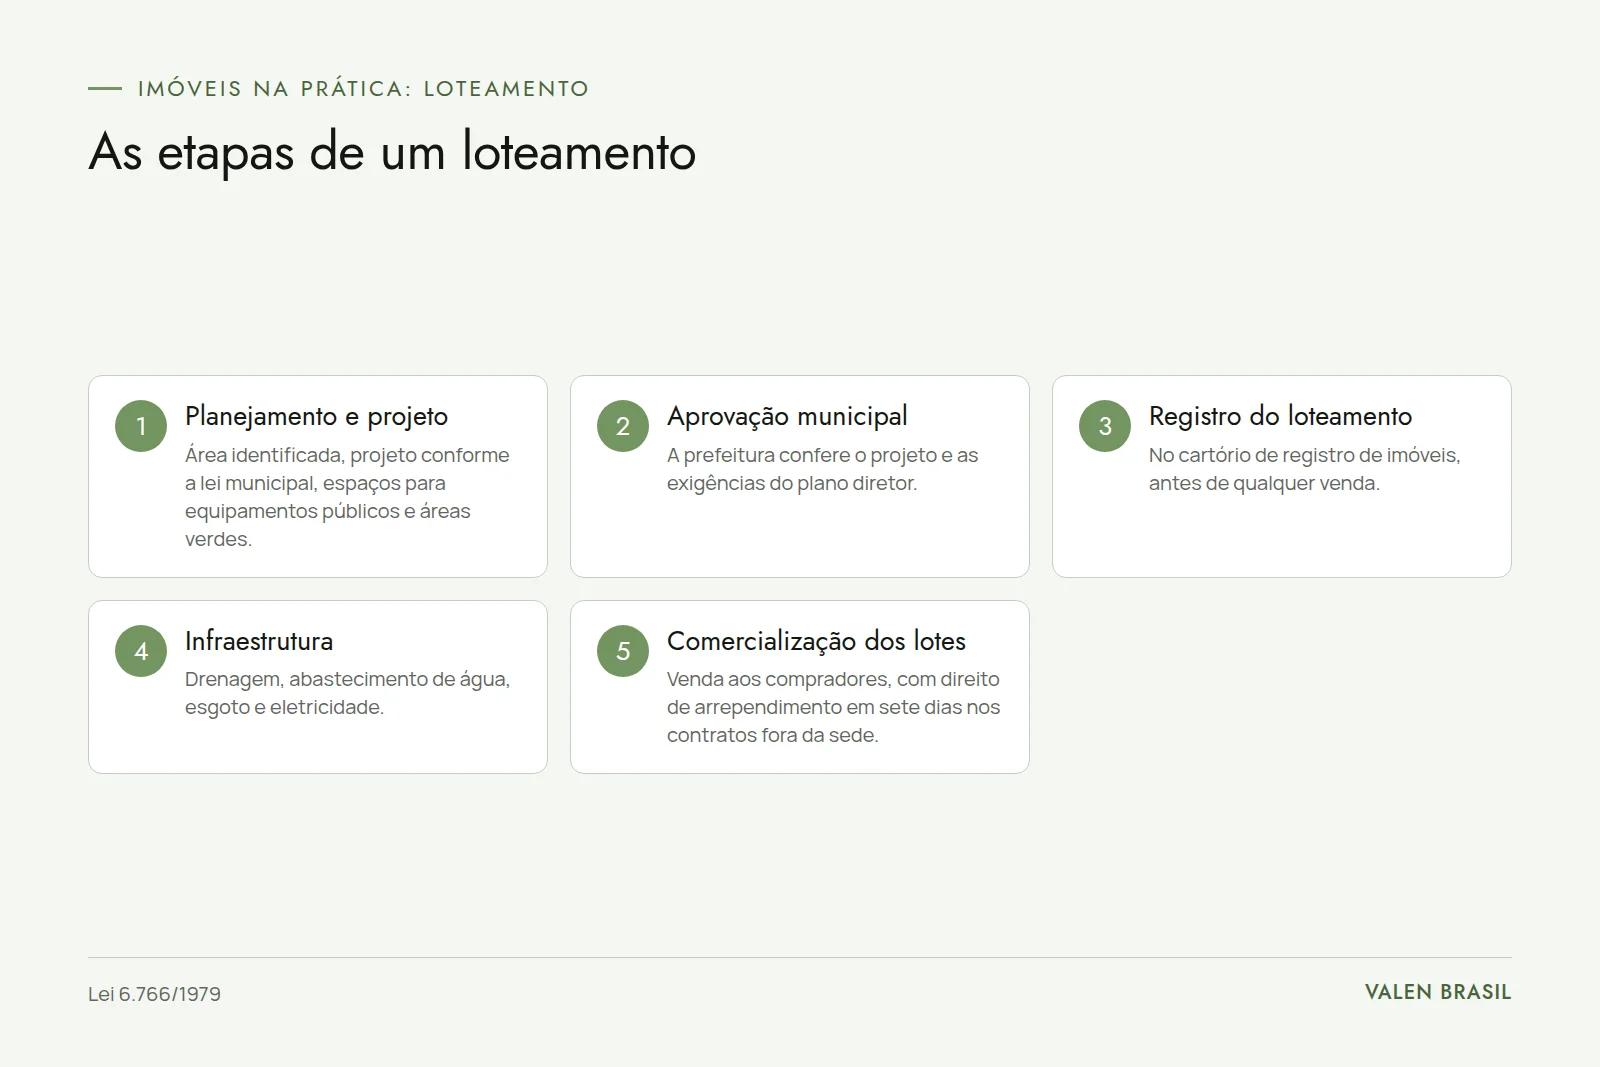Select the 'Comercialização dos lotes' card title
The width and height of the screenshot is (1600, 1067).
pyautogui.click(x=816, y=641)
